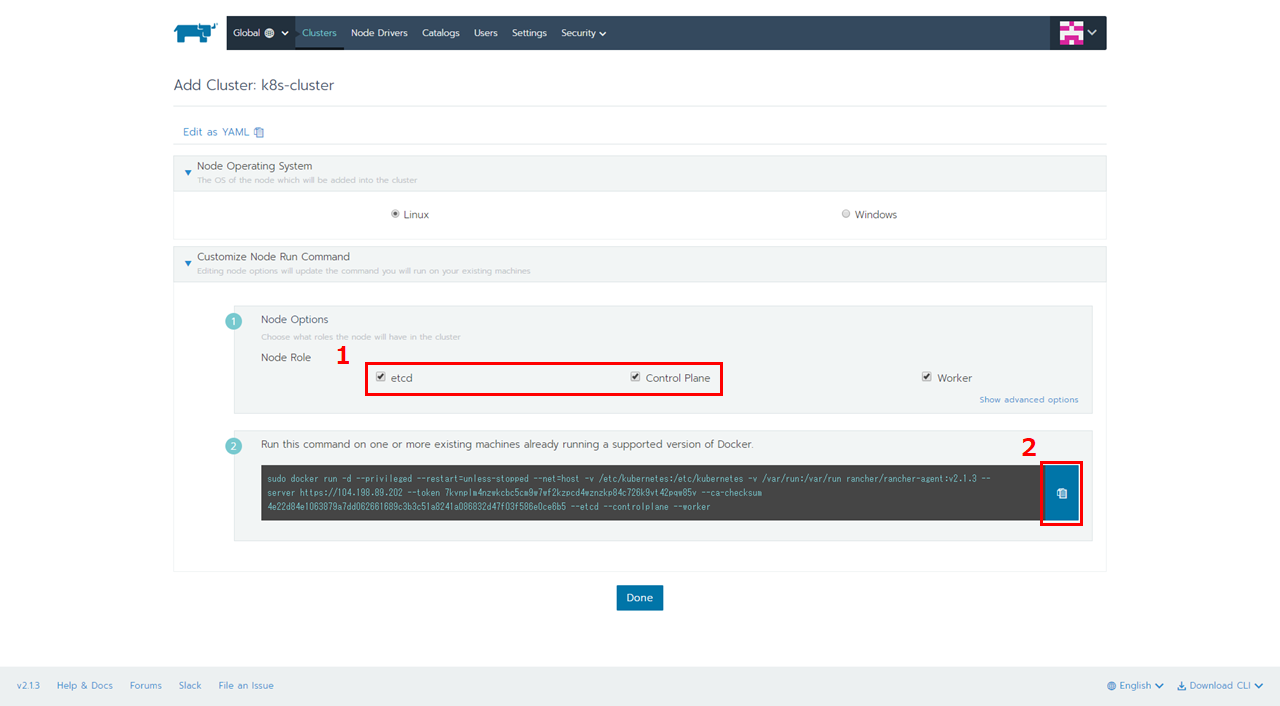Open the Slack link
Image resolution: width=1280 pixels, height=706 pixels.
190,686
